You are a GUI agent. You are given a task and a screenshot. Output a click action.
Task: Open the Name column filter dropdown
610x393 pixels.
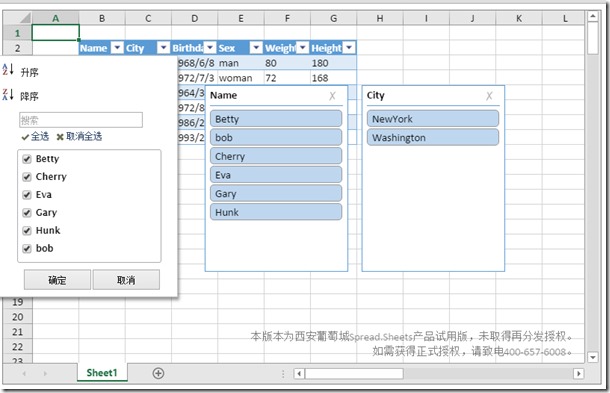(117, 48)
